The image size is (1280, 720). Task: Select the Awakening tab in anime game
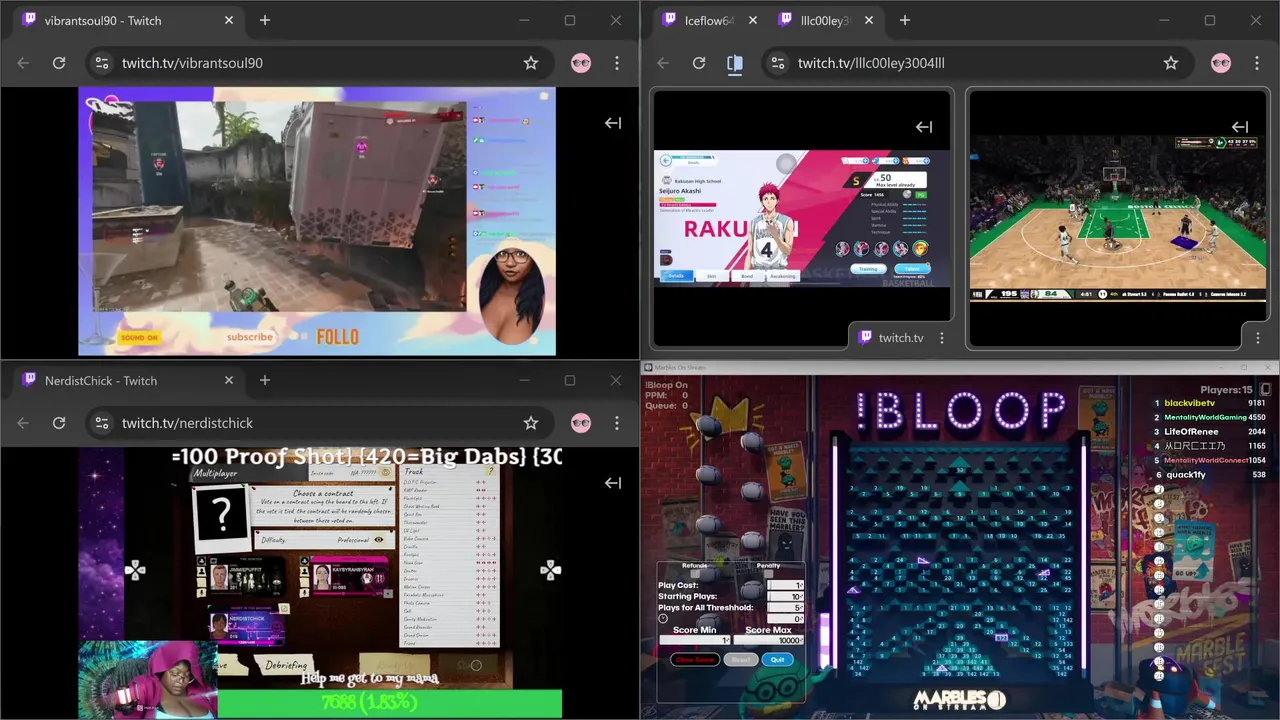tap(783, 276)
